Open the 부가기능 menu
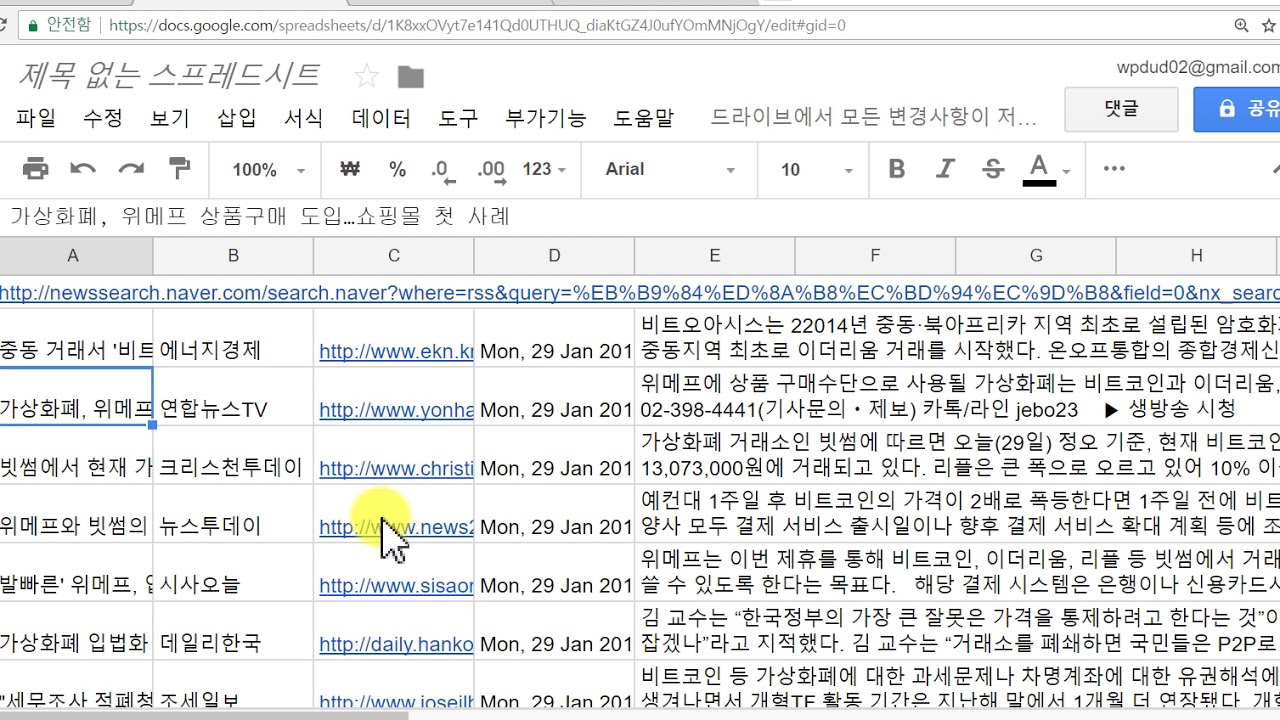The width and height of the screenshot is (1280, 720). pos(546,118)
